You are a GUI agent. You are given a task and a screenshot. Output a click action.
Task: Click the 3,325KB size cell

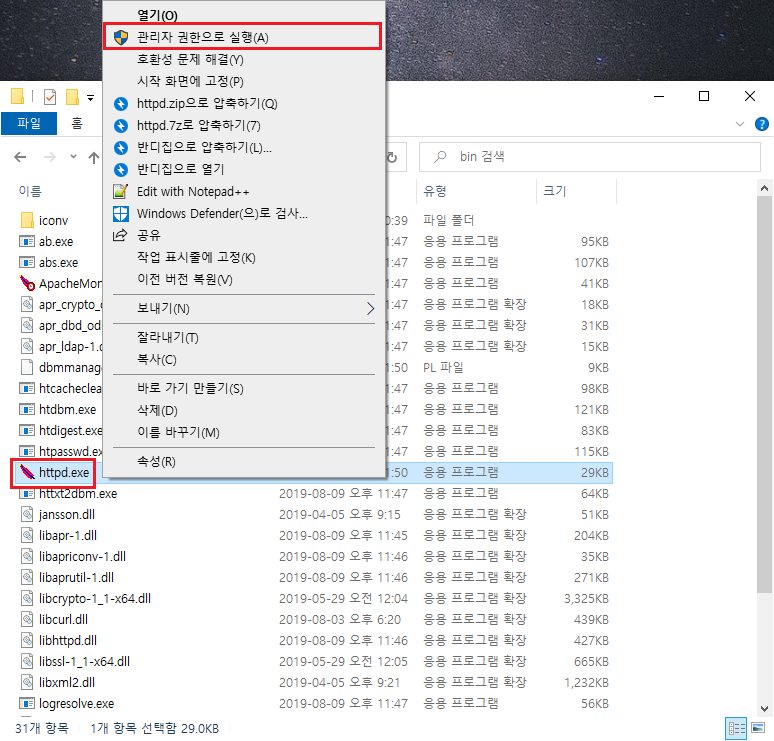coord(586,599)
